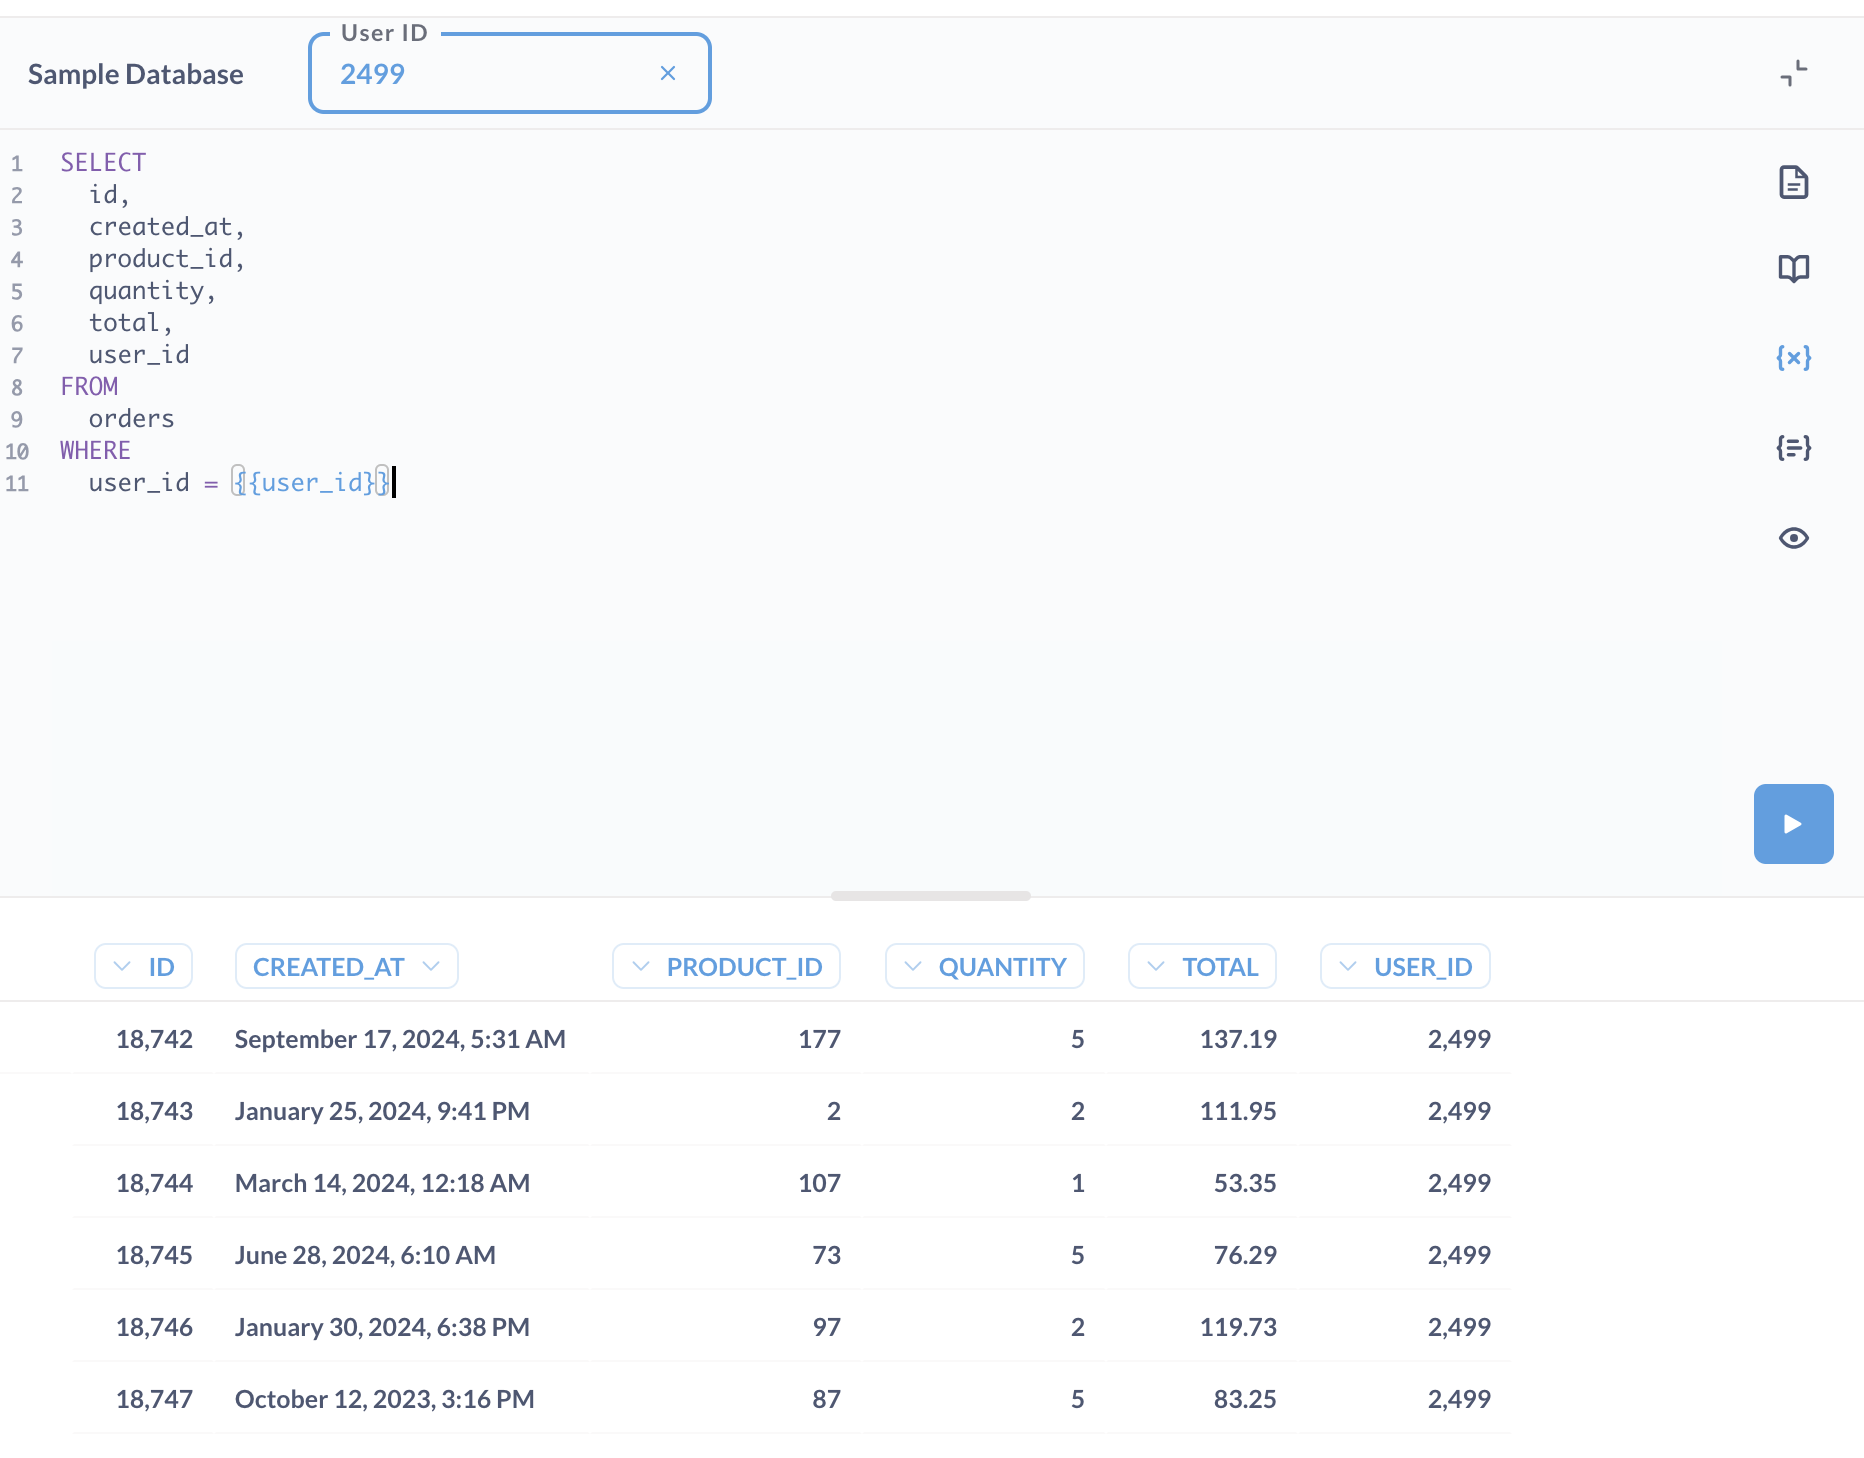Click the User ID input field

tap(490, 74)
